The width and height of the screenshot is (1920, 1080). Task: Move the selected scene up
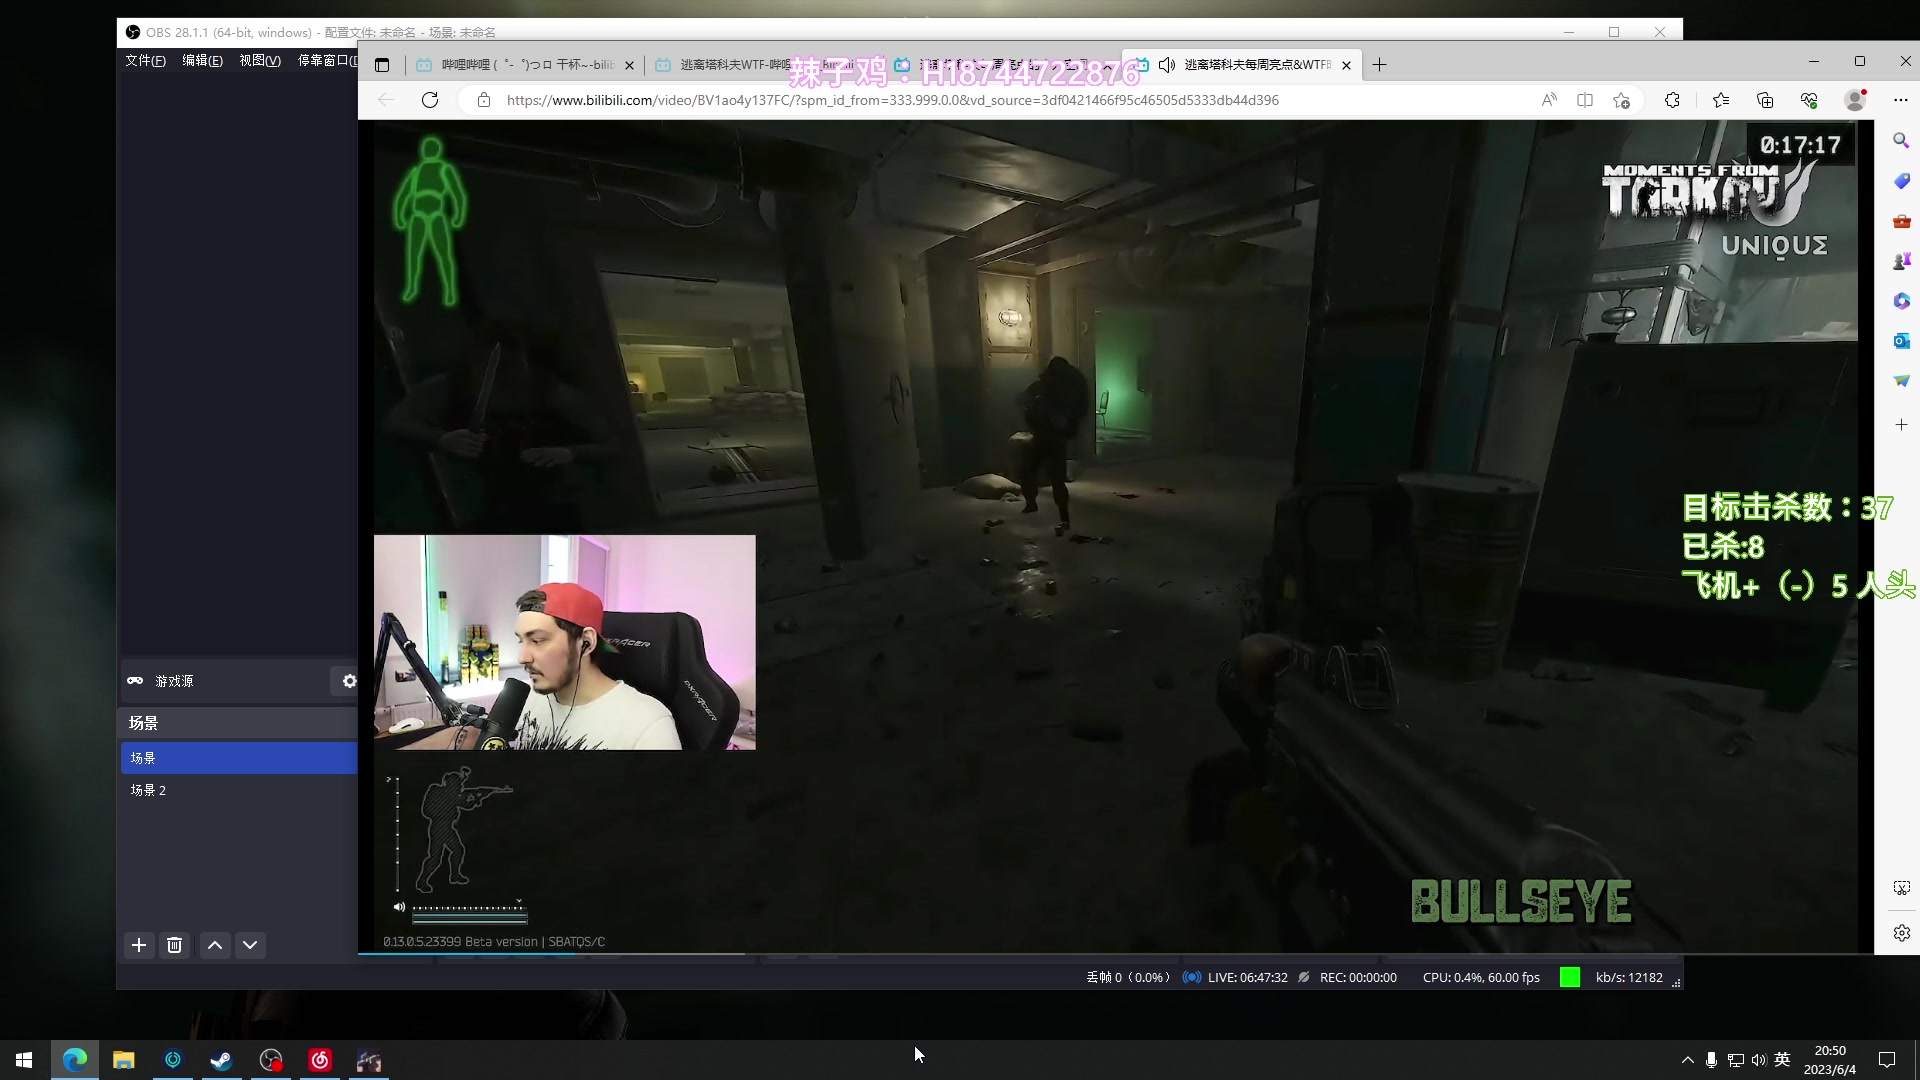215,945
